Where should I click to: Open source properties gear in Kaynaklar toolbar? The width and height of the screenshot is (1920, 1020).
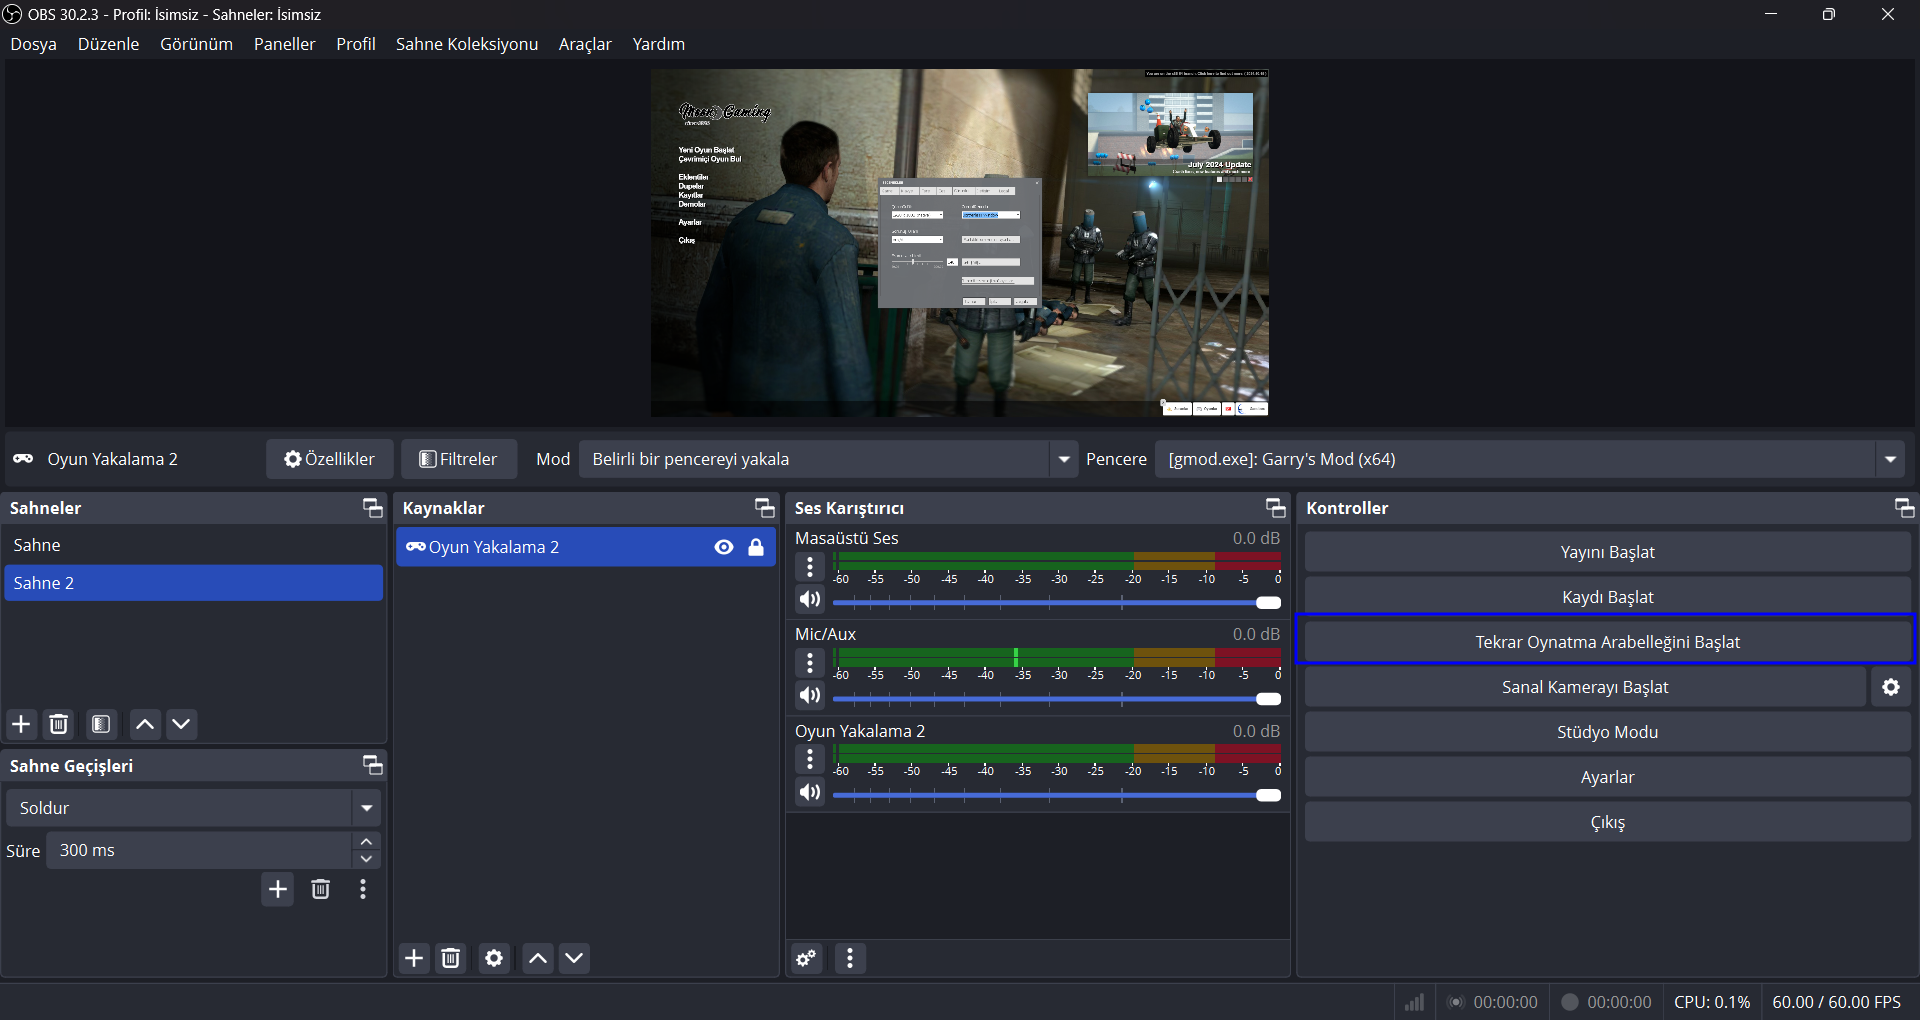tap(494, 958)
